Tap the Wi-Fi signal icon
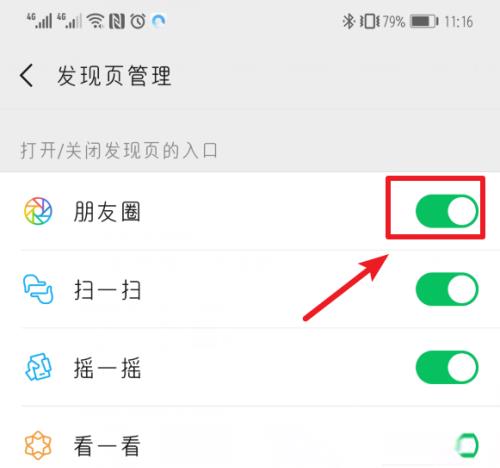The height and width of the screenshot is (468, 500). (x=96, y=21)
